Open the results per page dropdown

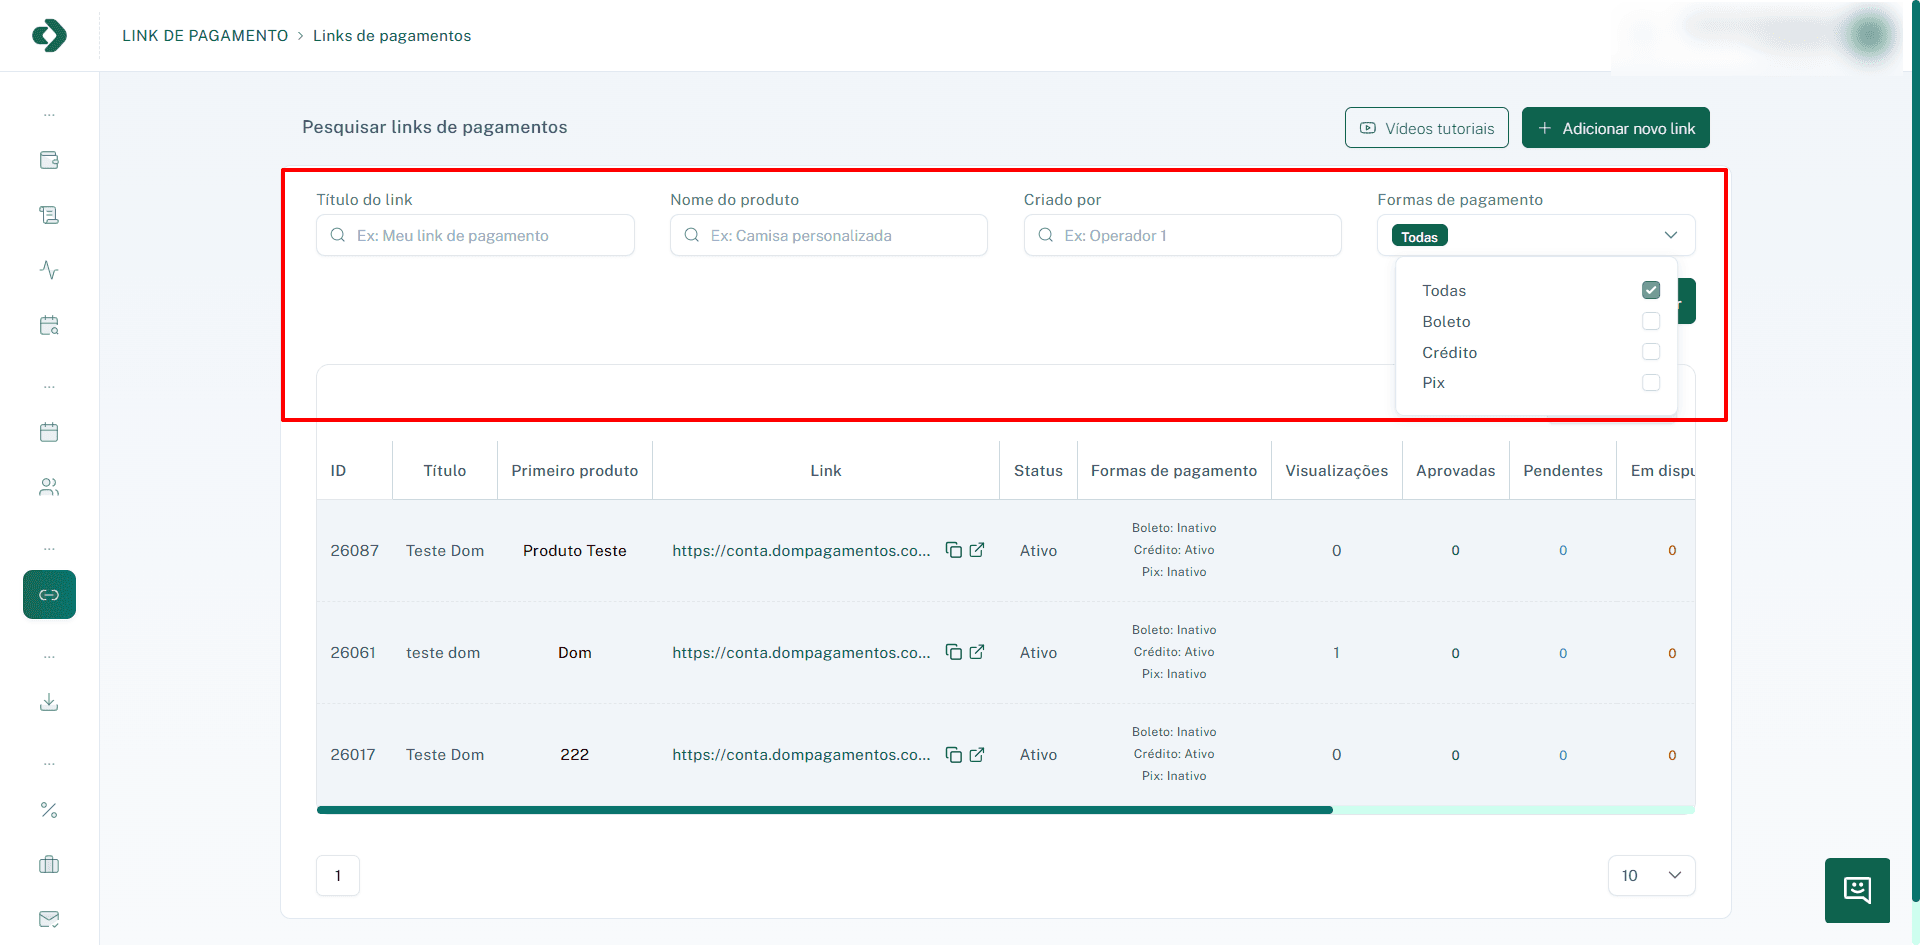[1651, 875]
